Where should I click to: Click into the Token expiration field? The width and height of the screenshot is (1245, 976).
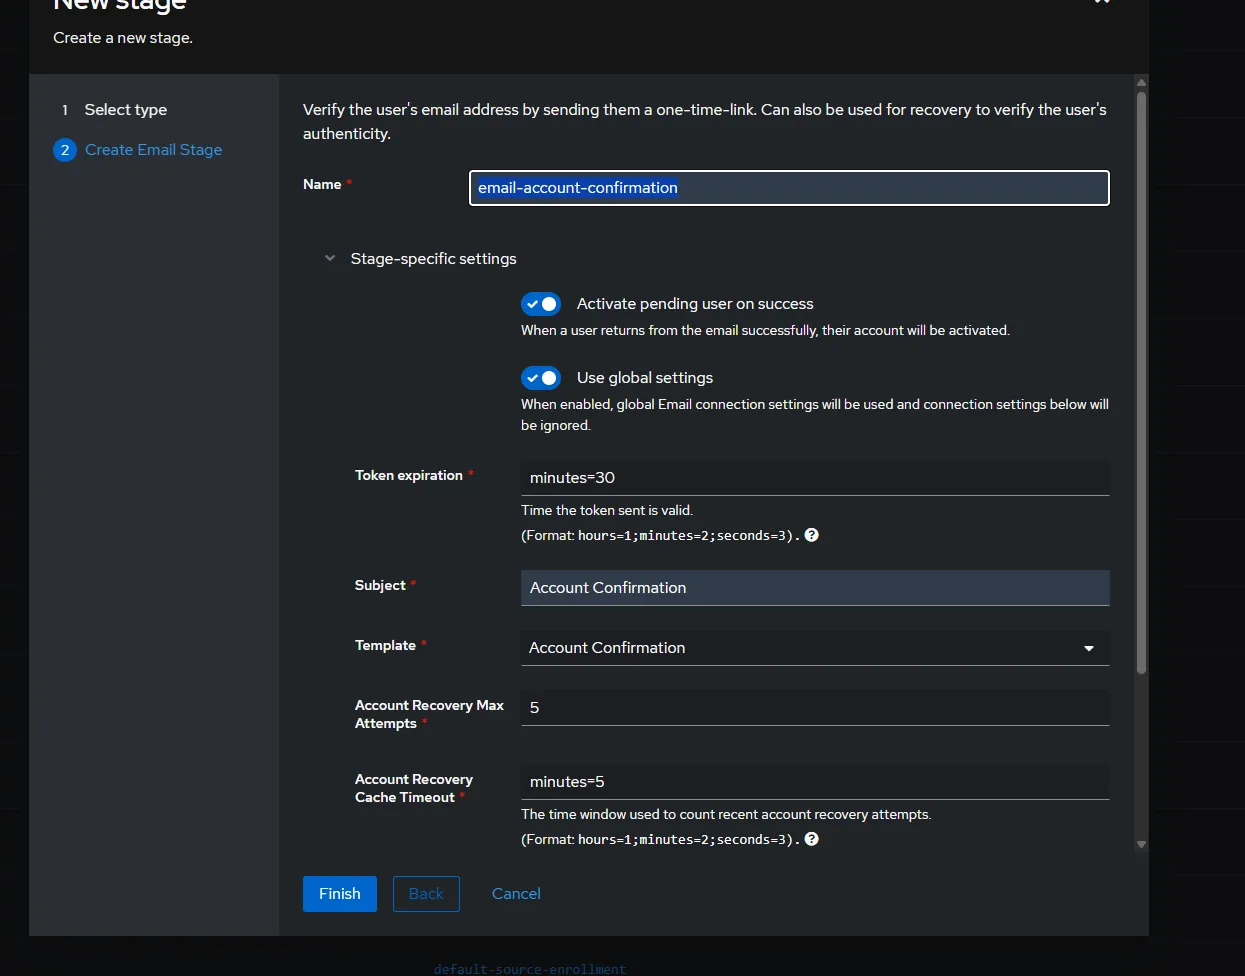pos(814,478)
